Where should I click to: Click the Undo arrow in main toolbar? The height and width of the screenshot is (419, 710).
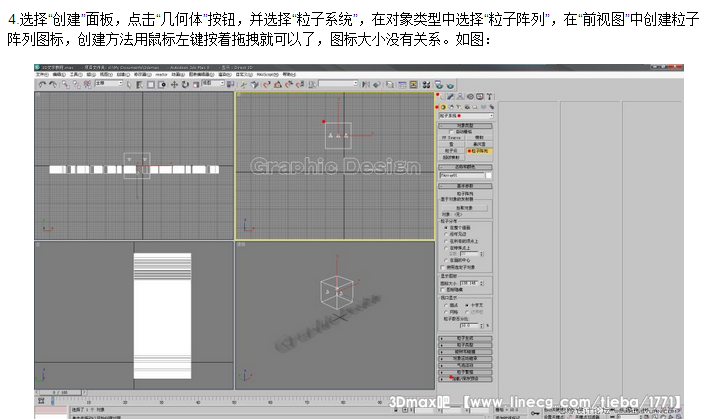click(x=40, y=83)
